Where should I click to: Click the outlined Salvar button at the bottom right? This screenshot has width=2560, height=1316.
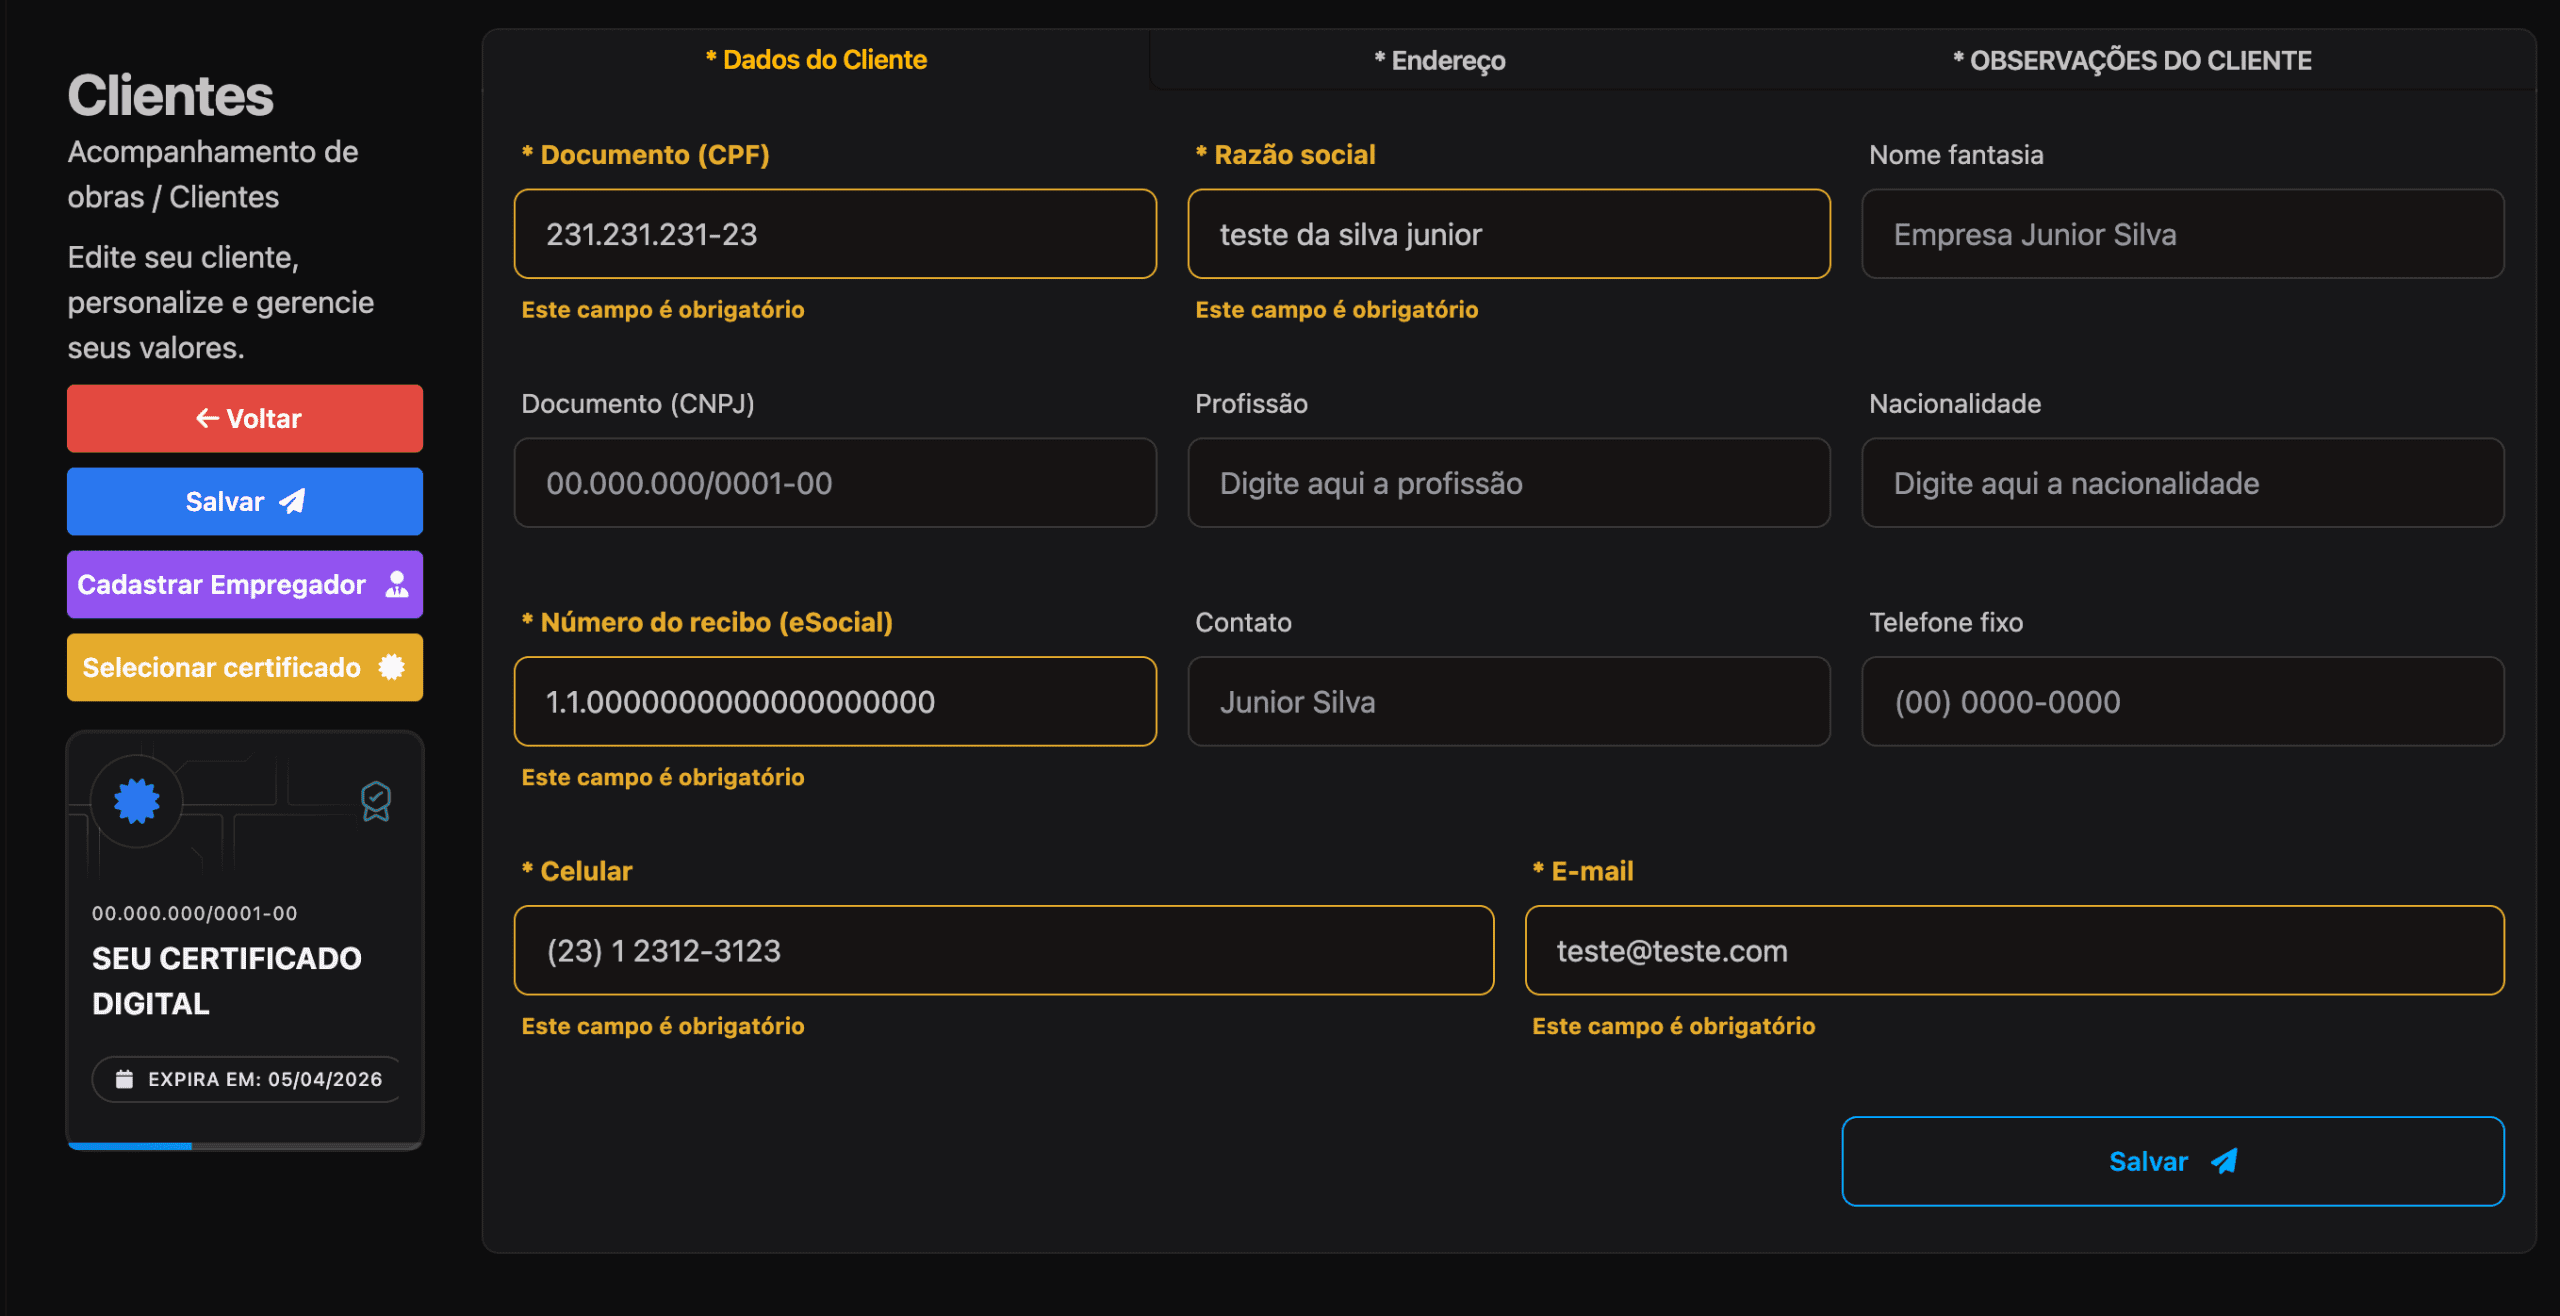2172,1161
